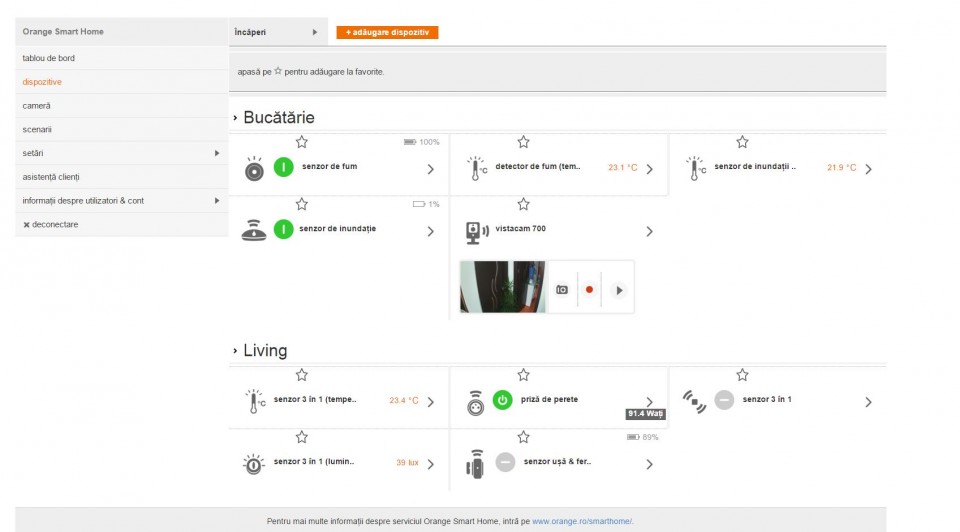Click the wall plug device icon
The width and height of the screenshot is (960, 532).
(475, 403)
